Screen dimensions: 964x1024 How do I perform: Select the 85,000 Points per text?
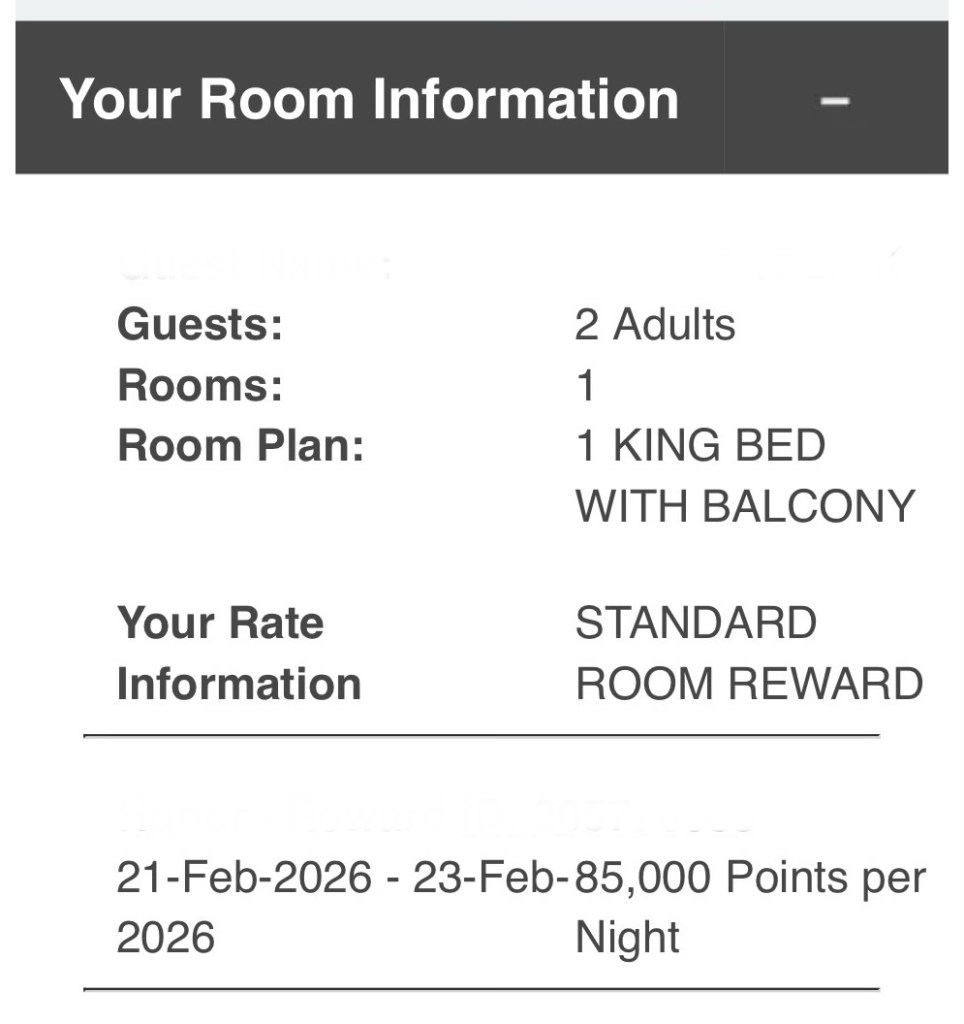click(750, 879)
